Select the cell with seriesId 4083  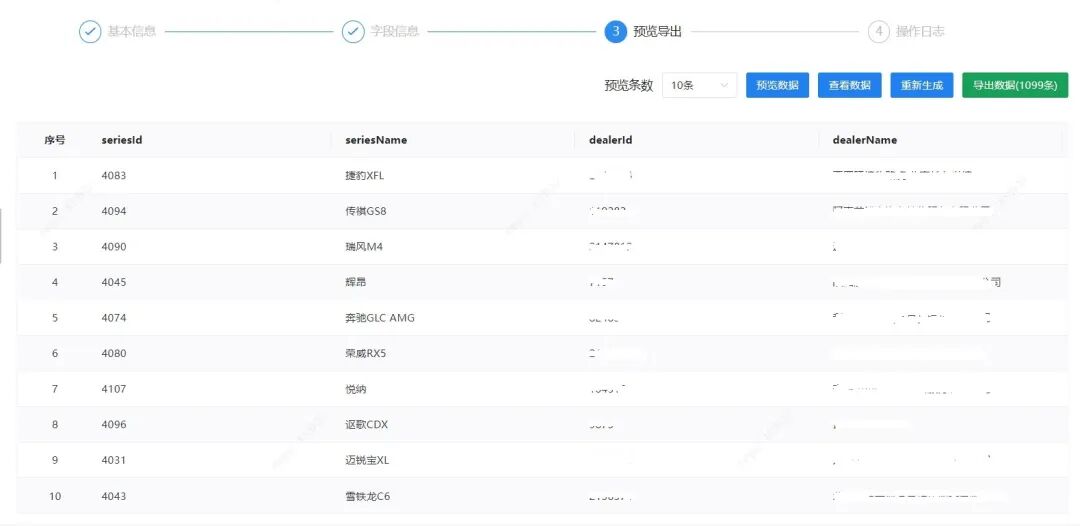coord(114,176)
